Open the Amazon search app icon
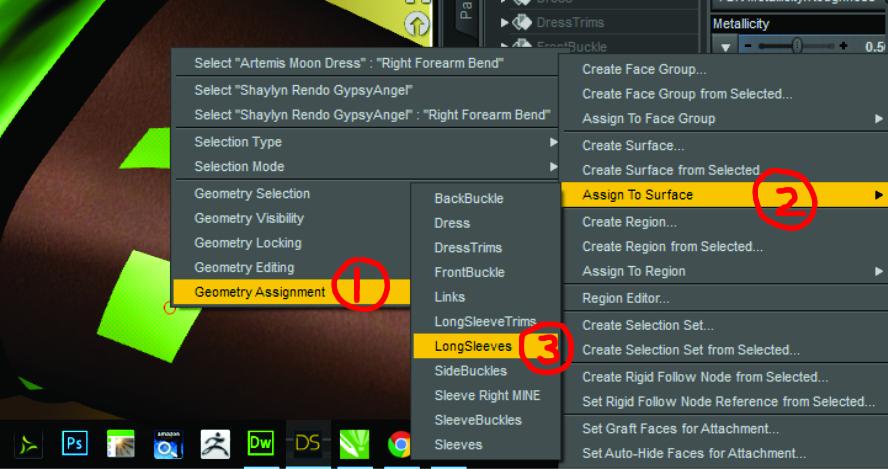This screenshot has width=888, height=469. [x=168, y=445]
